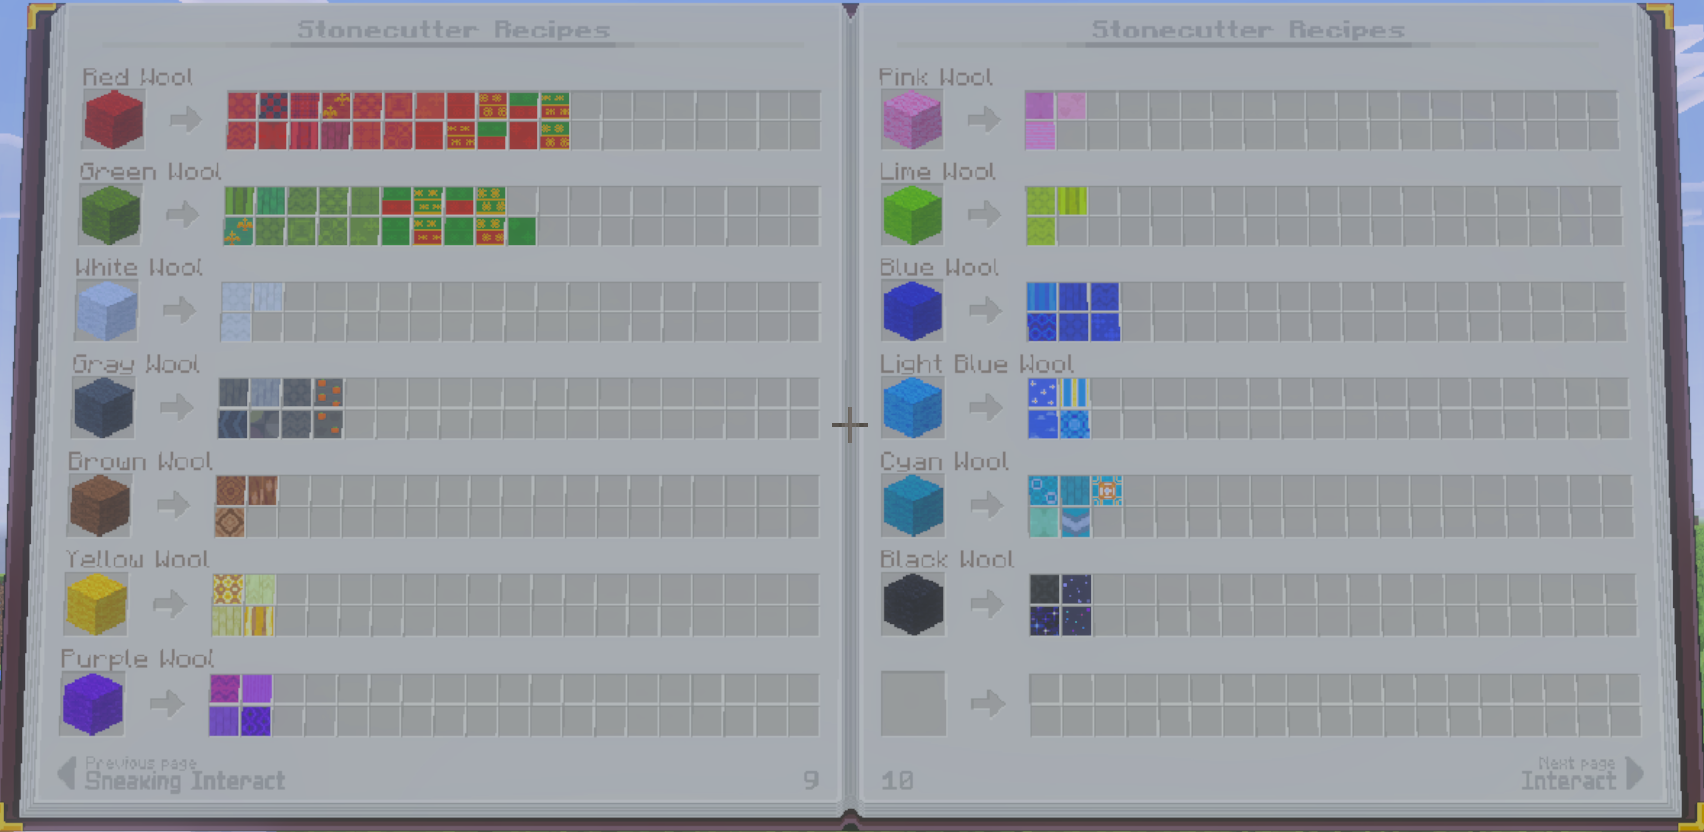Click the 'Gray Wool' recipe label
The image size is (1704, 832).
(136, 364)
